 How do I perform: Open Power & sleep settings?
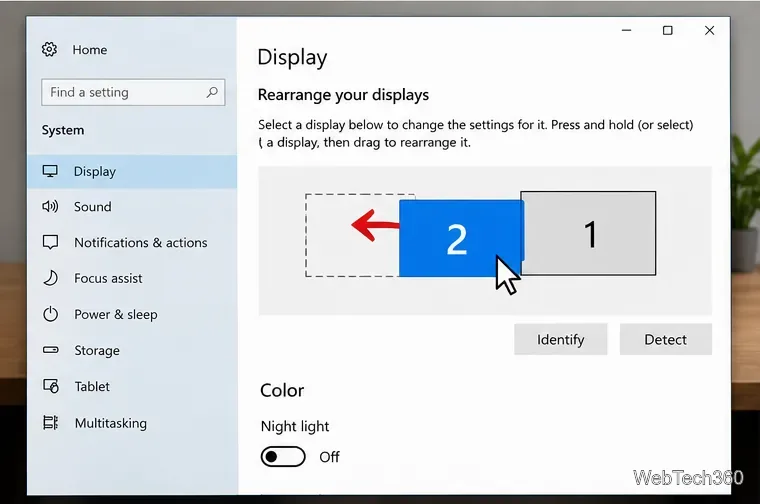tap(132, 315)
